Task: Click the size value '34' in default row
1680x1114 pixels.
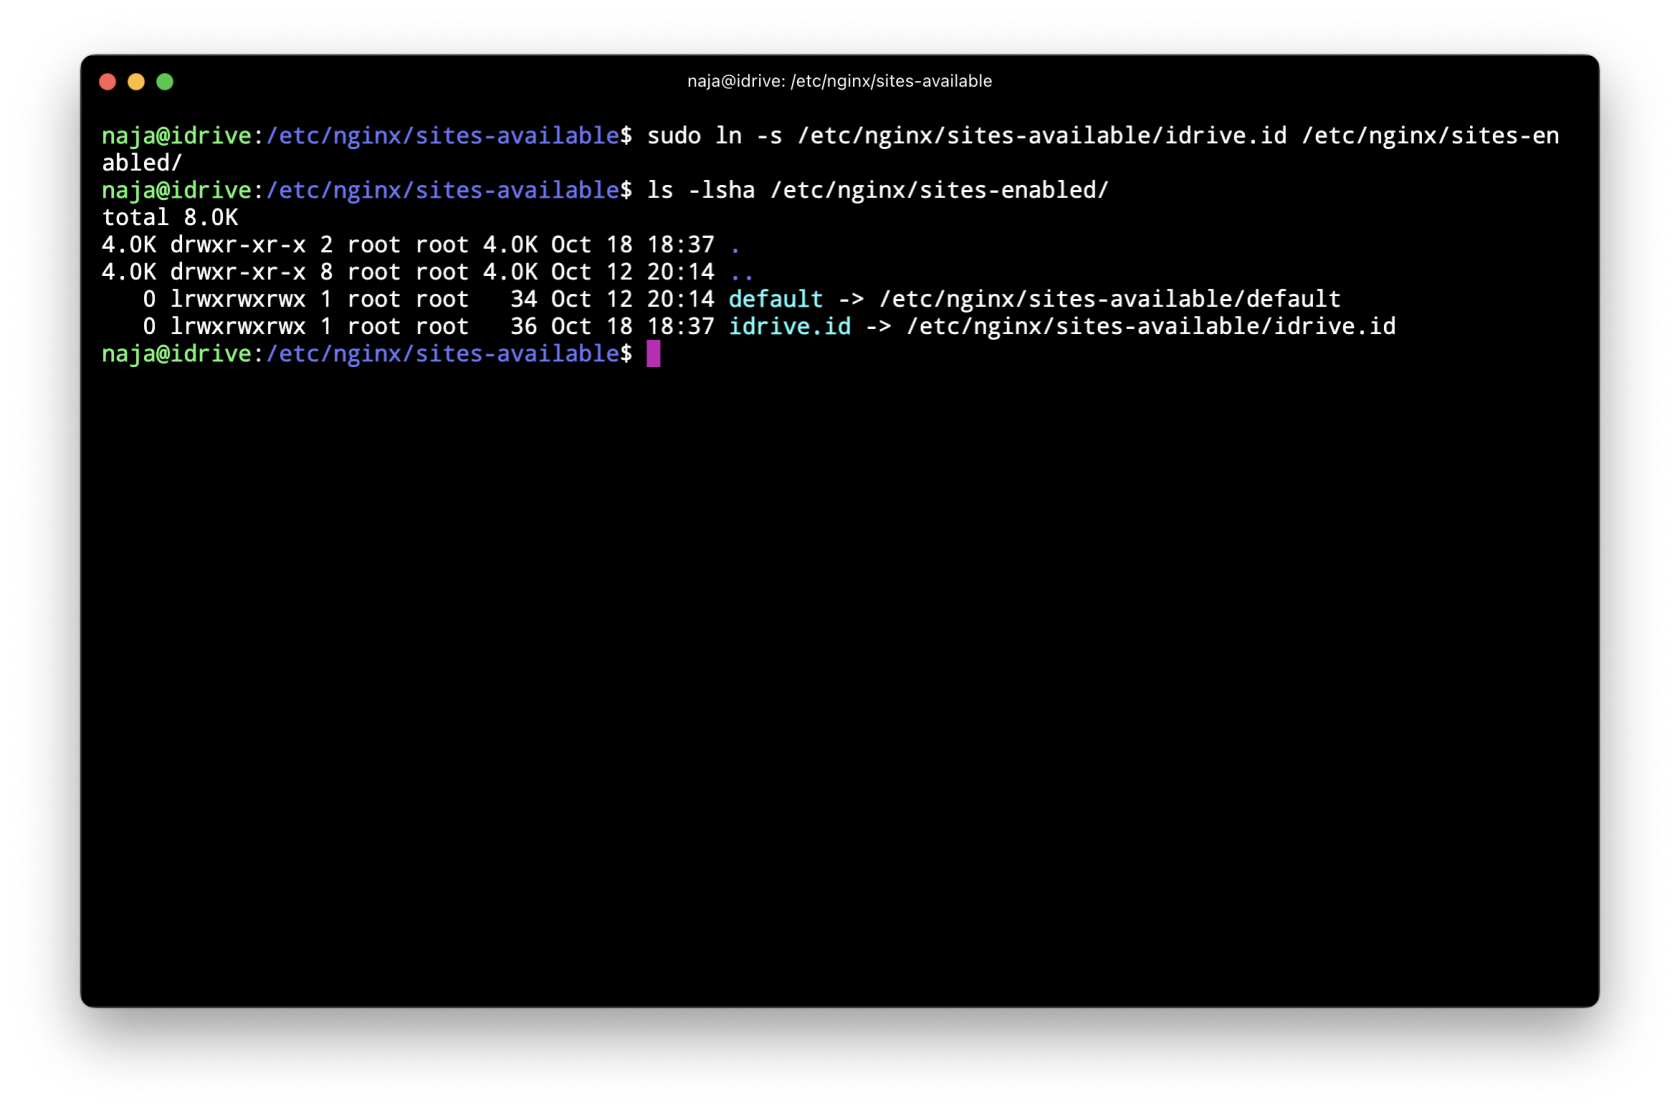Action: point(524,299)
